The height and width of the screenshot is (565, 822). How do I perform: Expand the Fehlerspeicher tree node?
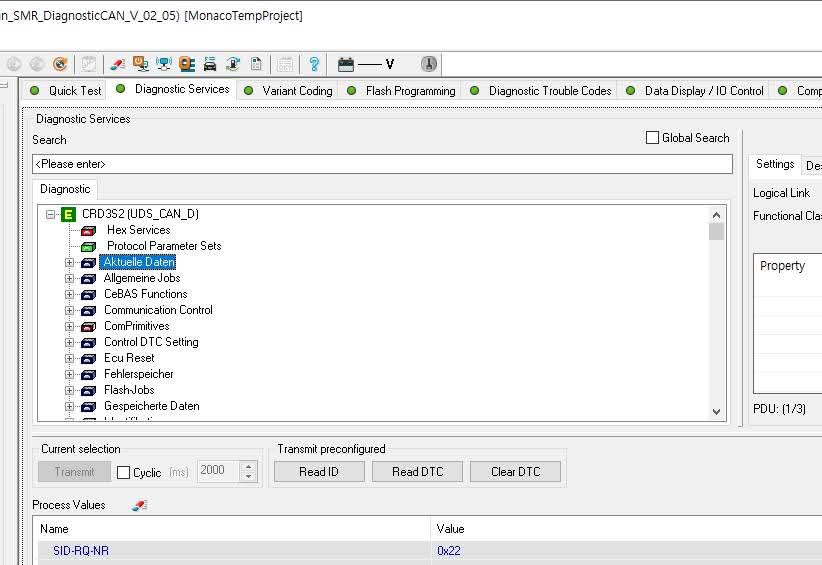69,374
